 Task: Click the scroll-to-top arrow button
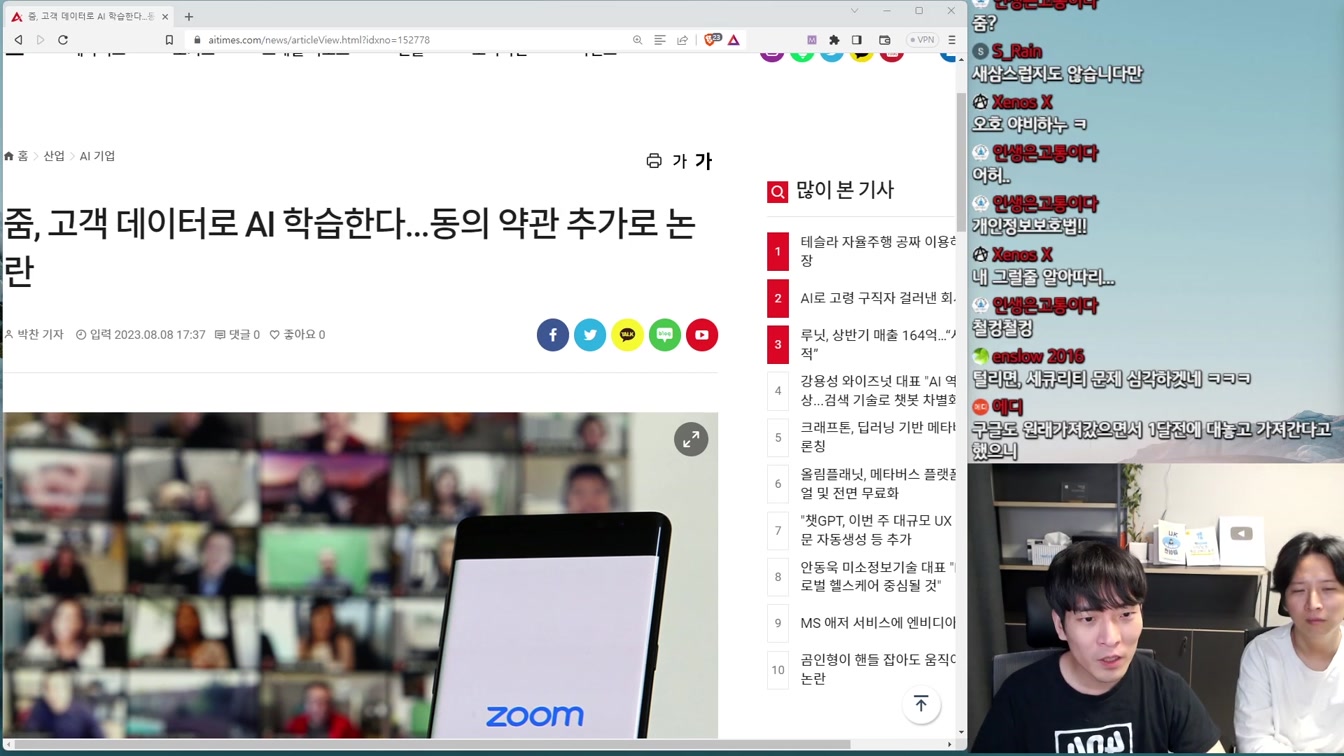921,704
